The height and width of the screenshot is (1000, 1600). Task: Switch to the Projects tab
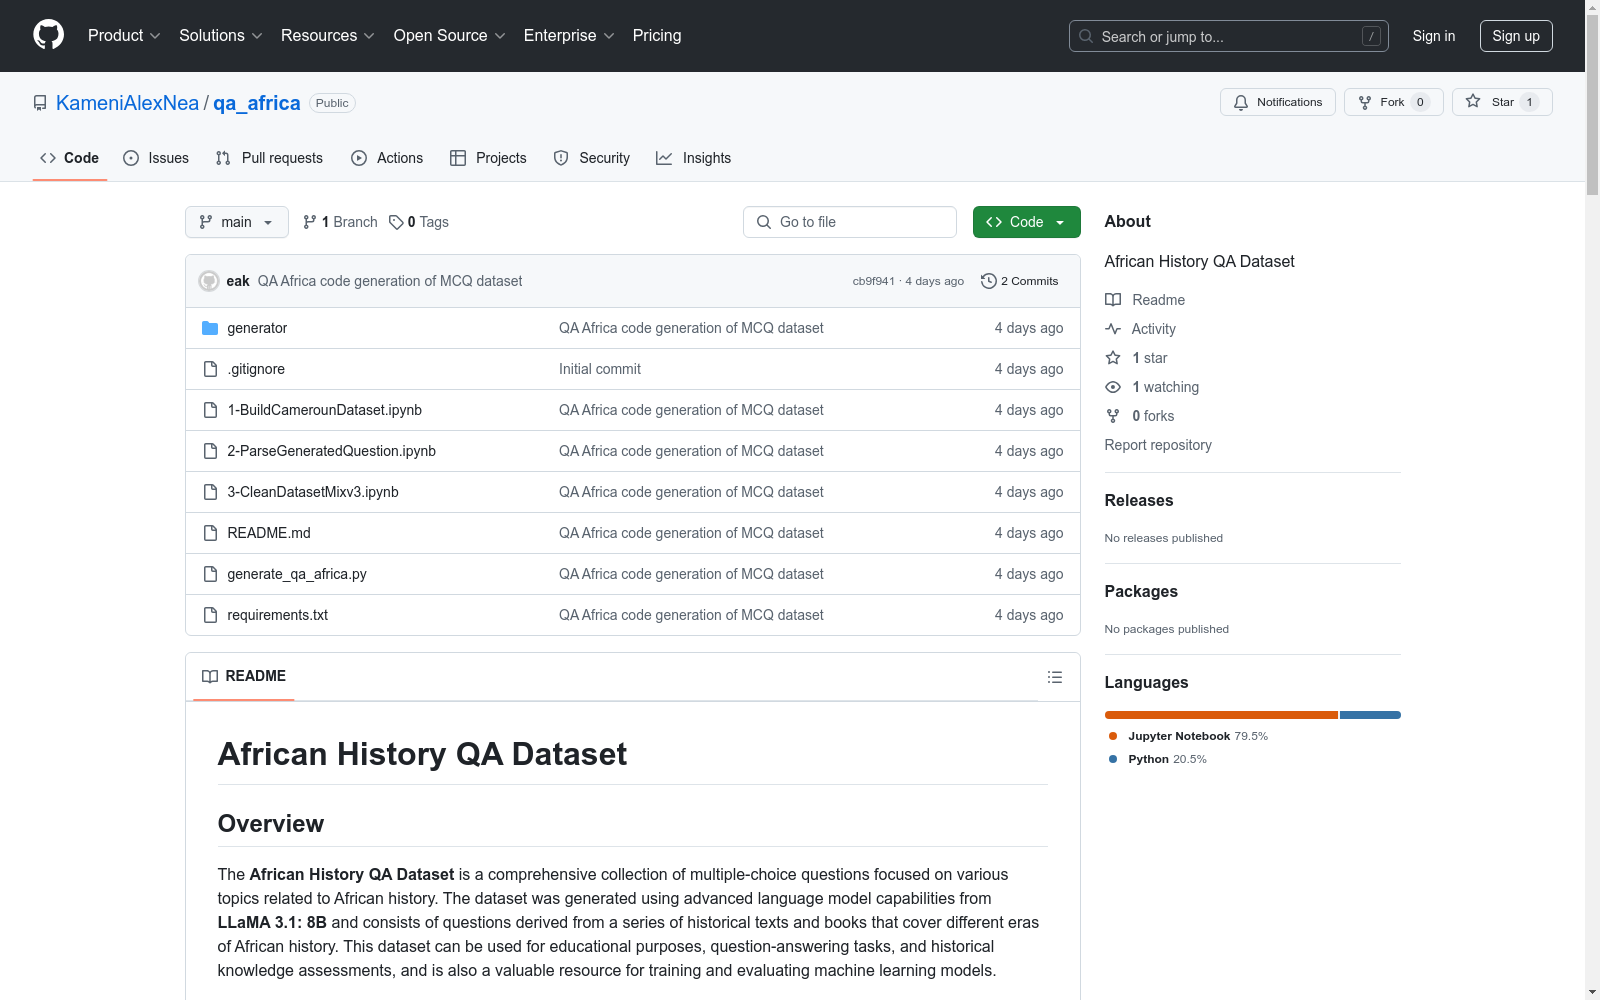point(488,158)
